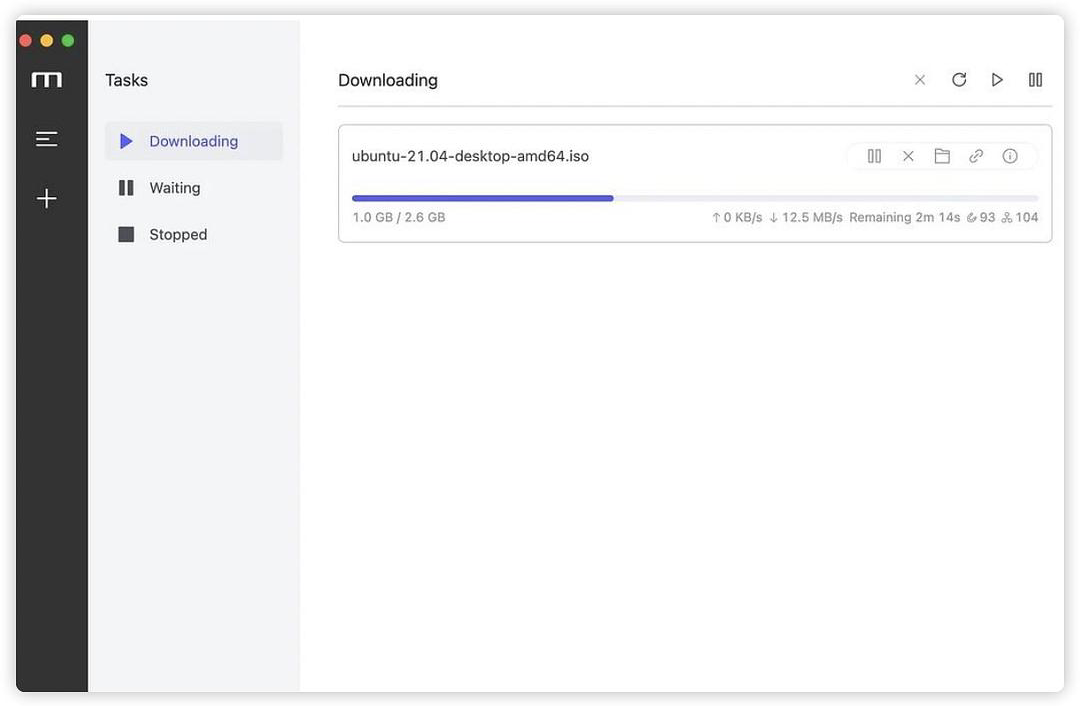This screenshot has height=706, width=1080.
Task: Pause all tasks from top toolbar
Action: 1036,80
